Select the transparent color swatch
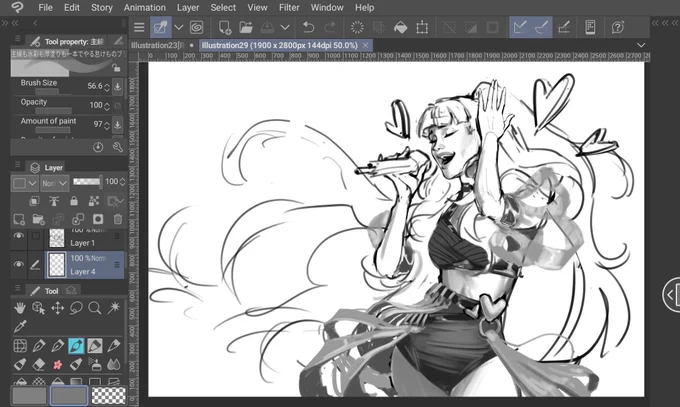The image size is (680, 407). [x=109, y=396]
